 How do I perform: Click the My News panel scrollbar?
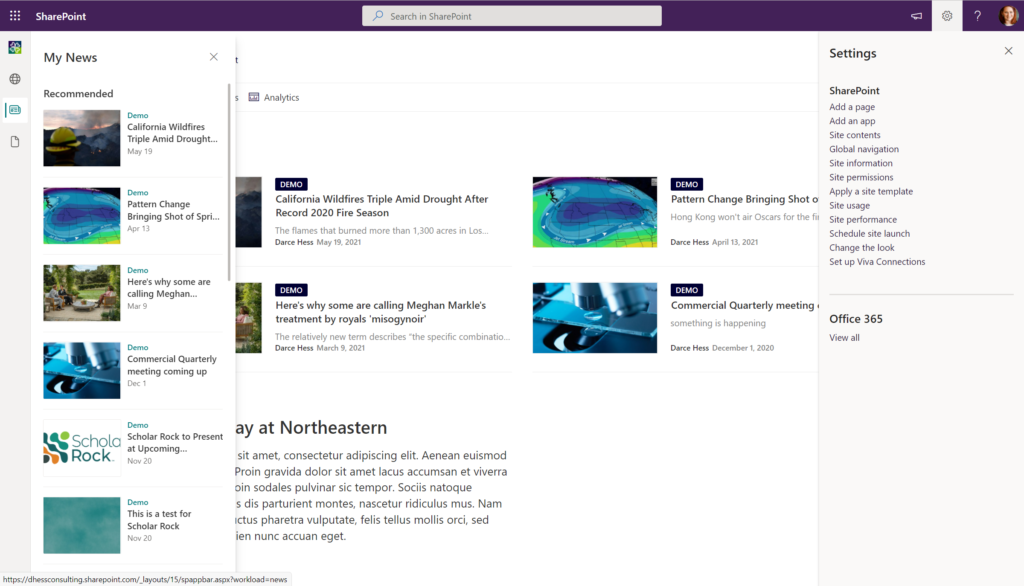(x=229, y=183)
